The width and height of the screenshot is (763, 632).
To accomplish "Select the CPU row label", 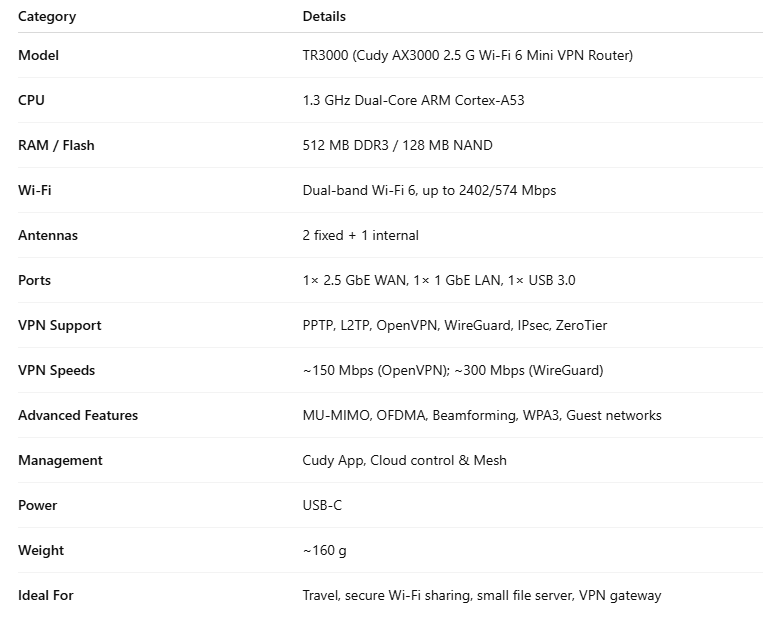I will 31,100.
